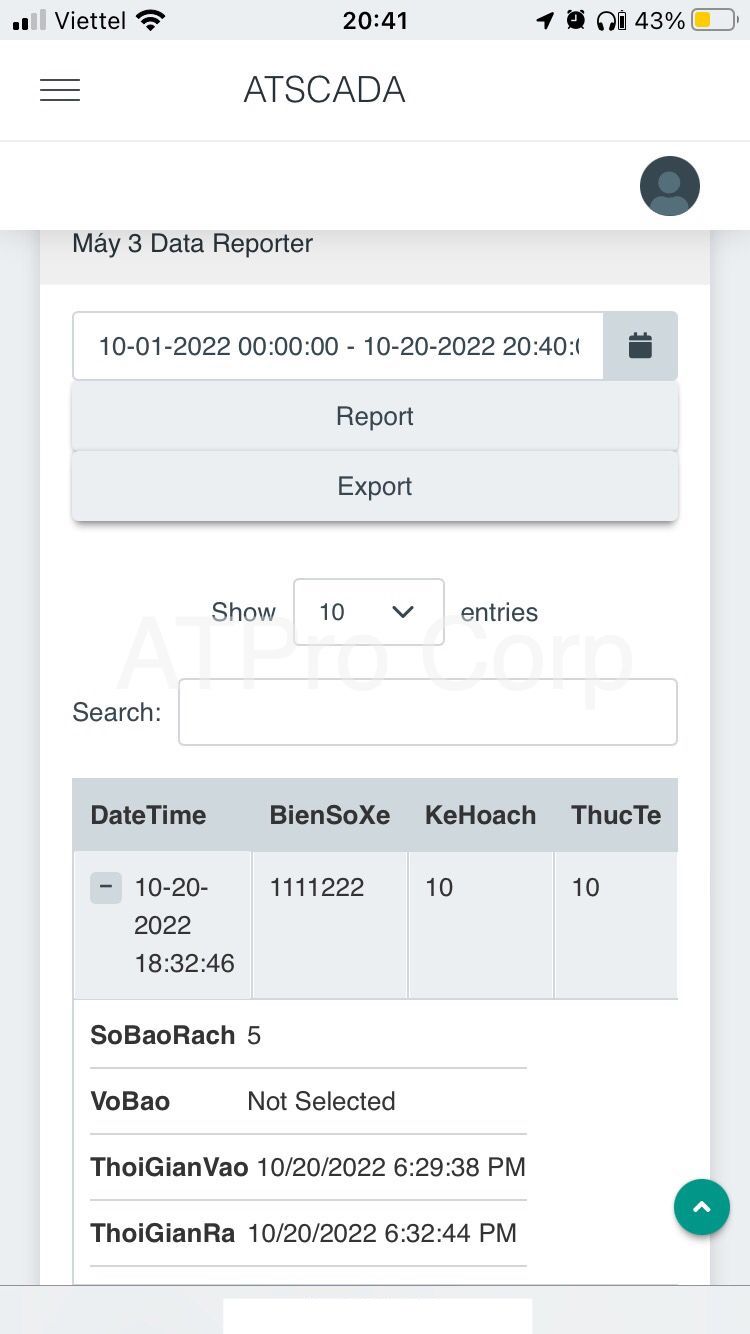Open the Show entries count dropdown

pos(368,612)
